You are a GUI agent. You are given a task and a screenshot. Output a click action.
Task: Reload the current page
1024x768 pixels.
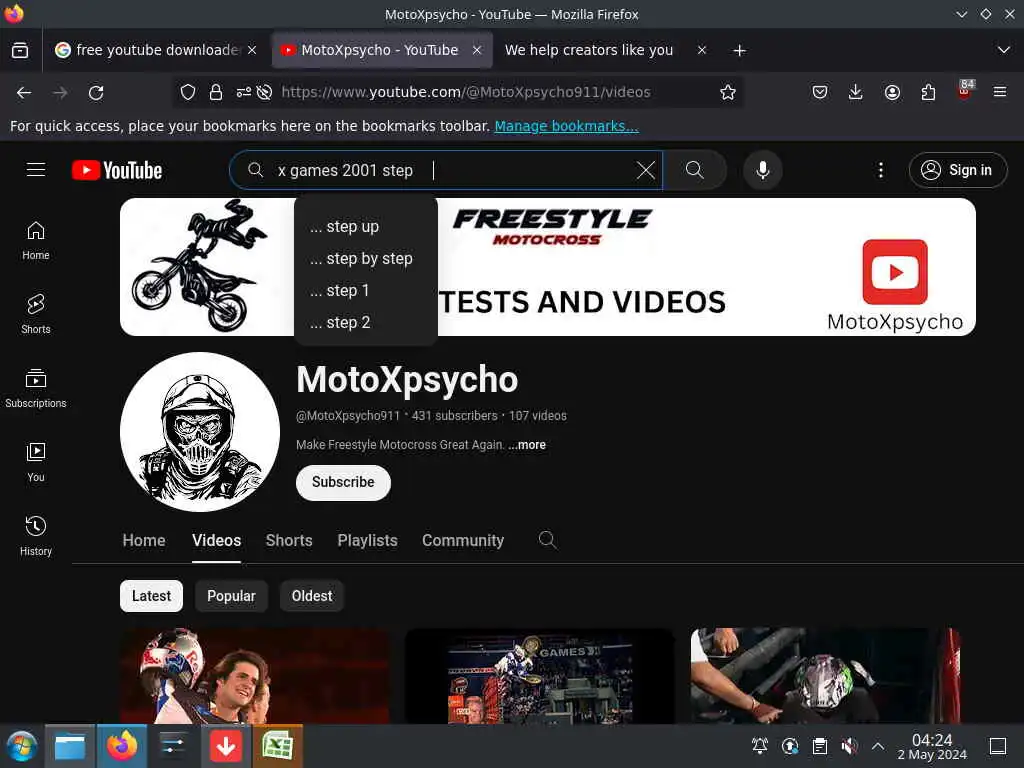96,93
